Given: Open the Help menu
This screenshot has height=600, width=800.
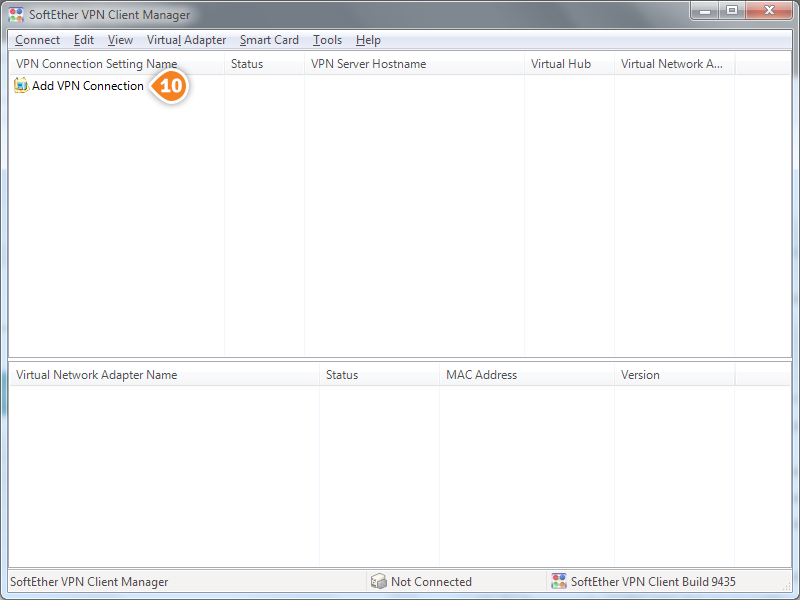Looking at the screenshot, I should click(x=368, y=40).
